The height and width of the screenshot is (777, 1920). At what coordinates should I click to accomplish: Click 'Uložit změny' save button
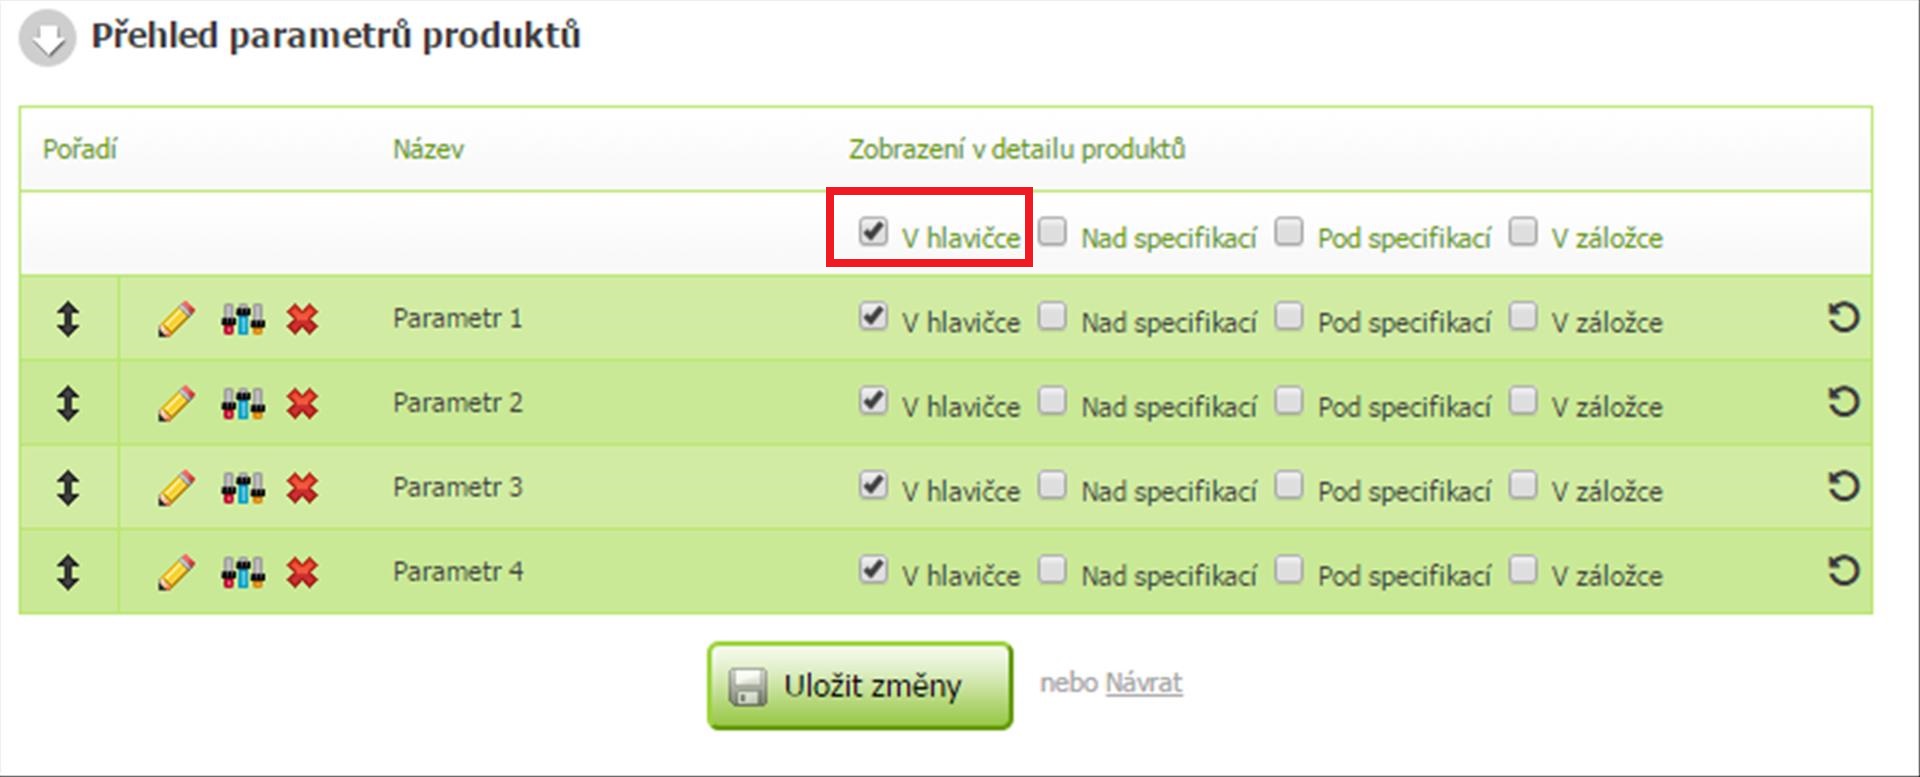(x=860, y=686)
